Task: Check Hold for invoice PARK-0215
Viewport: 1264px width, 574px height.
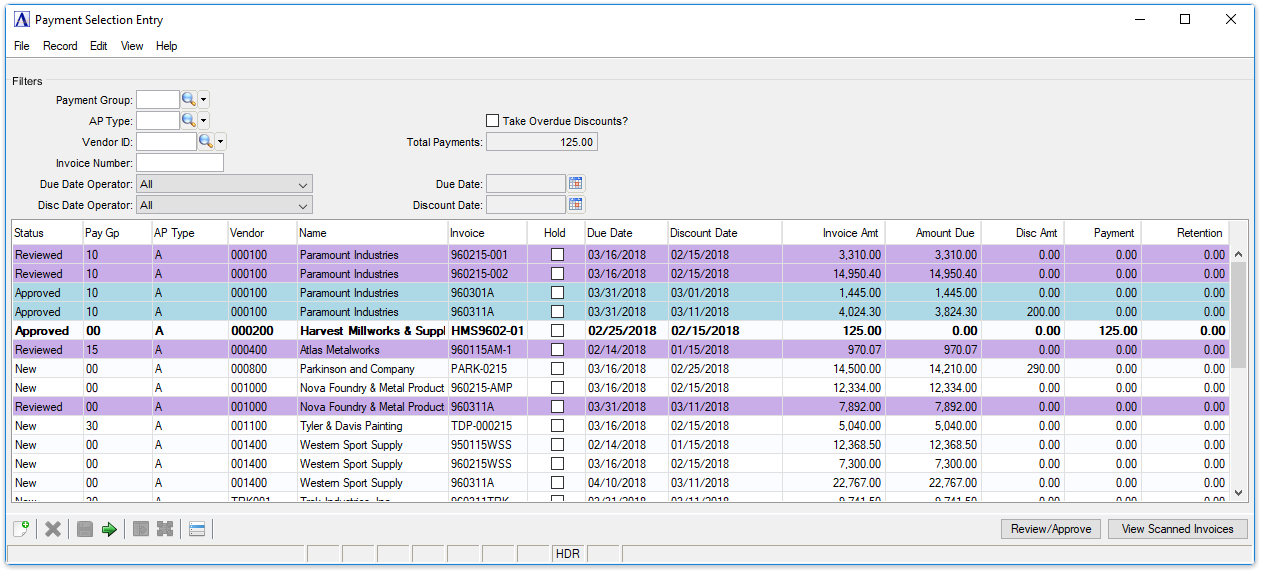Action: point(557,369)
